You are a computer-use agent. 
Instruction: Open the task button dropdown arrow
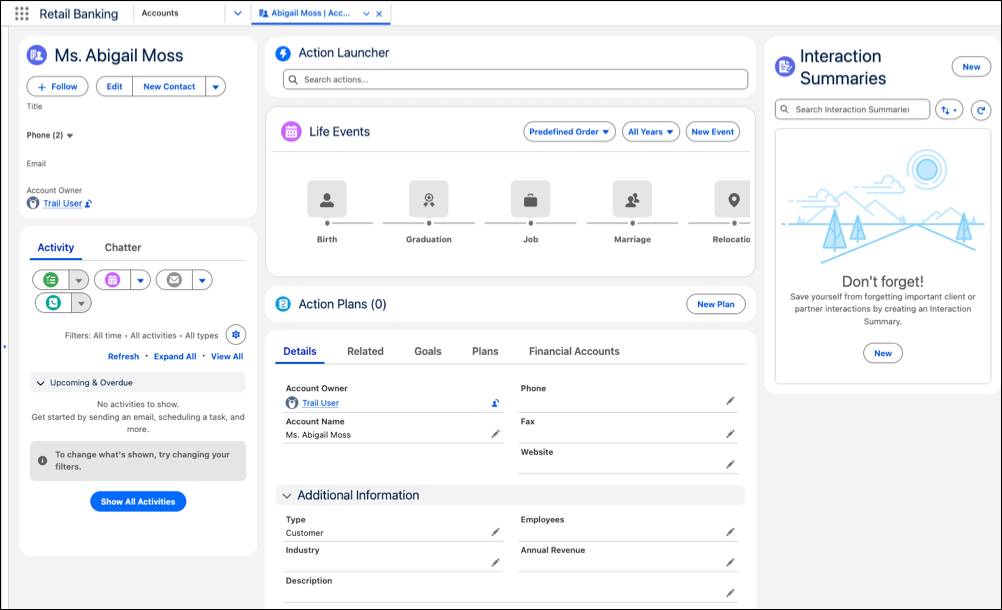[79, 280]
